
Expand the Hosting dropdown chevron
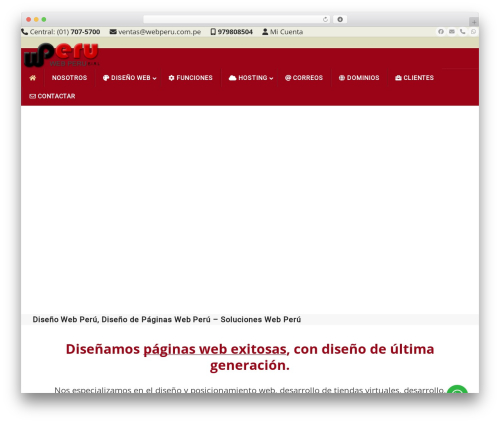click(x=271, y=78)
